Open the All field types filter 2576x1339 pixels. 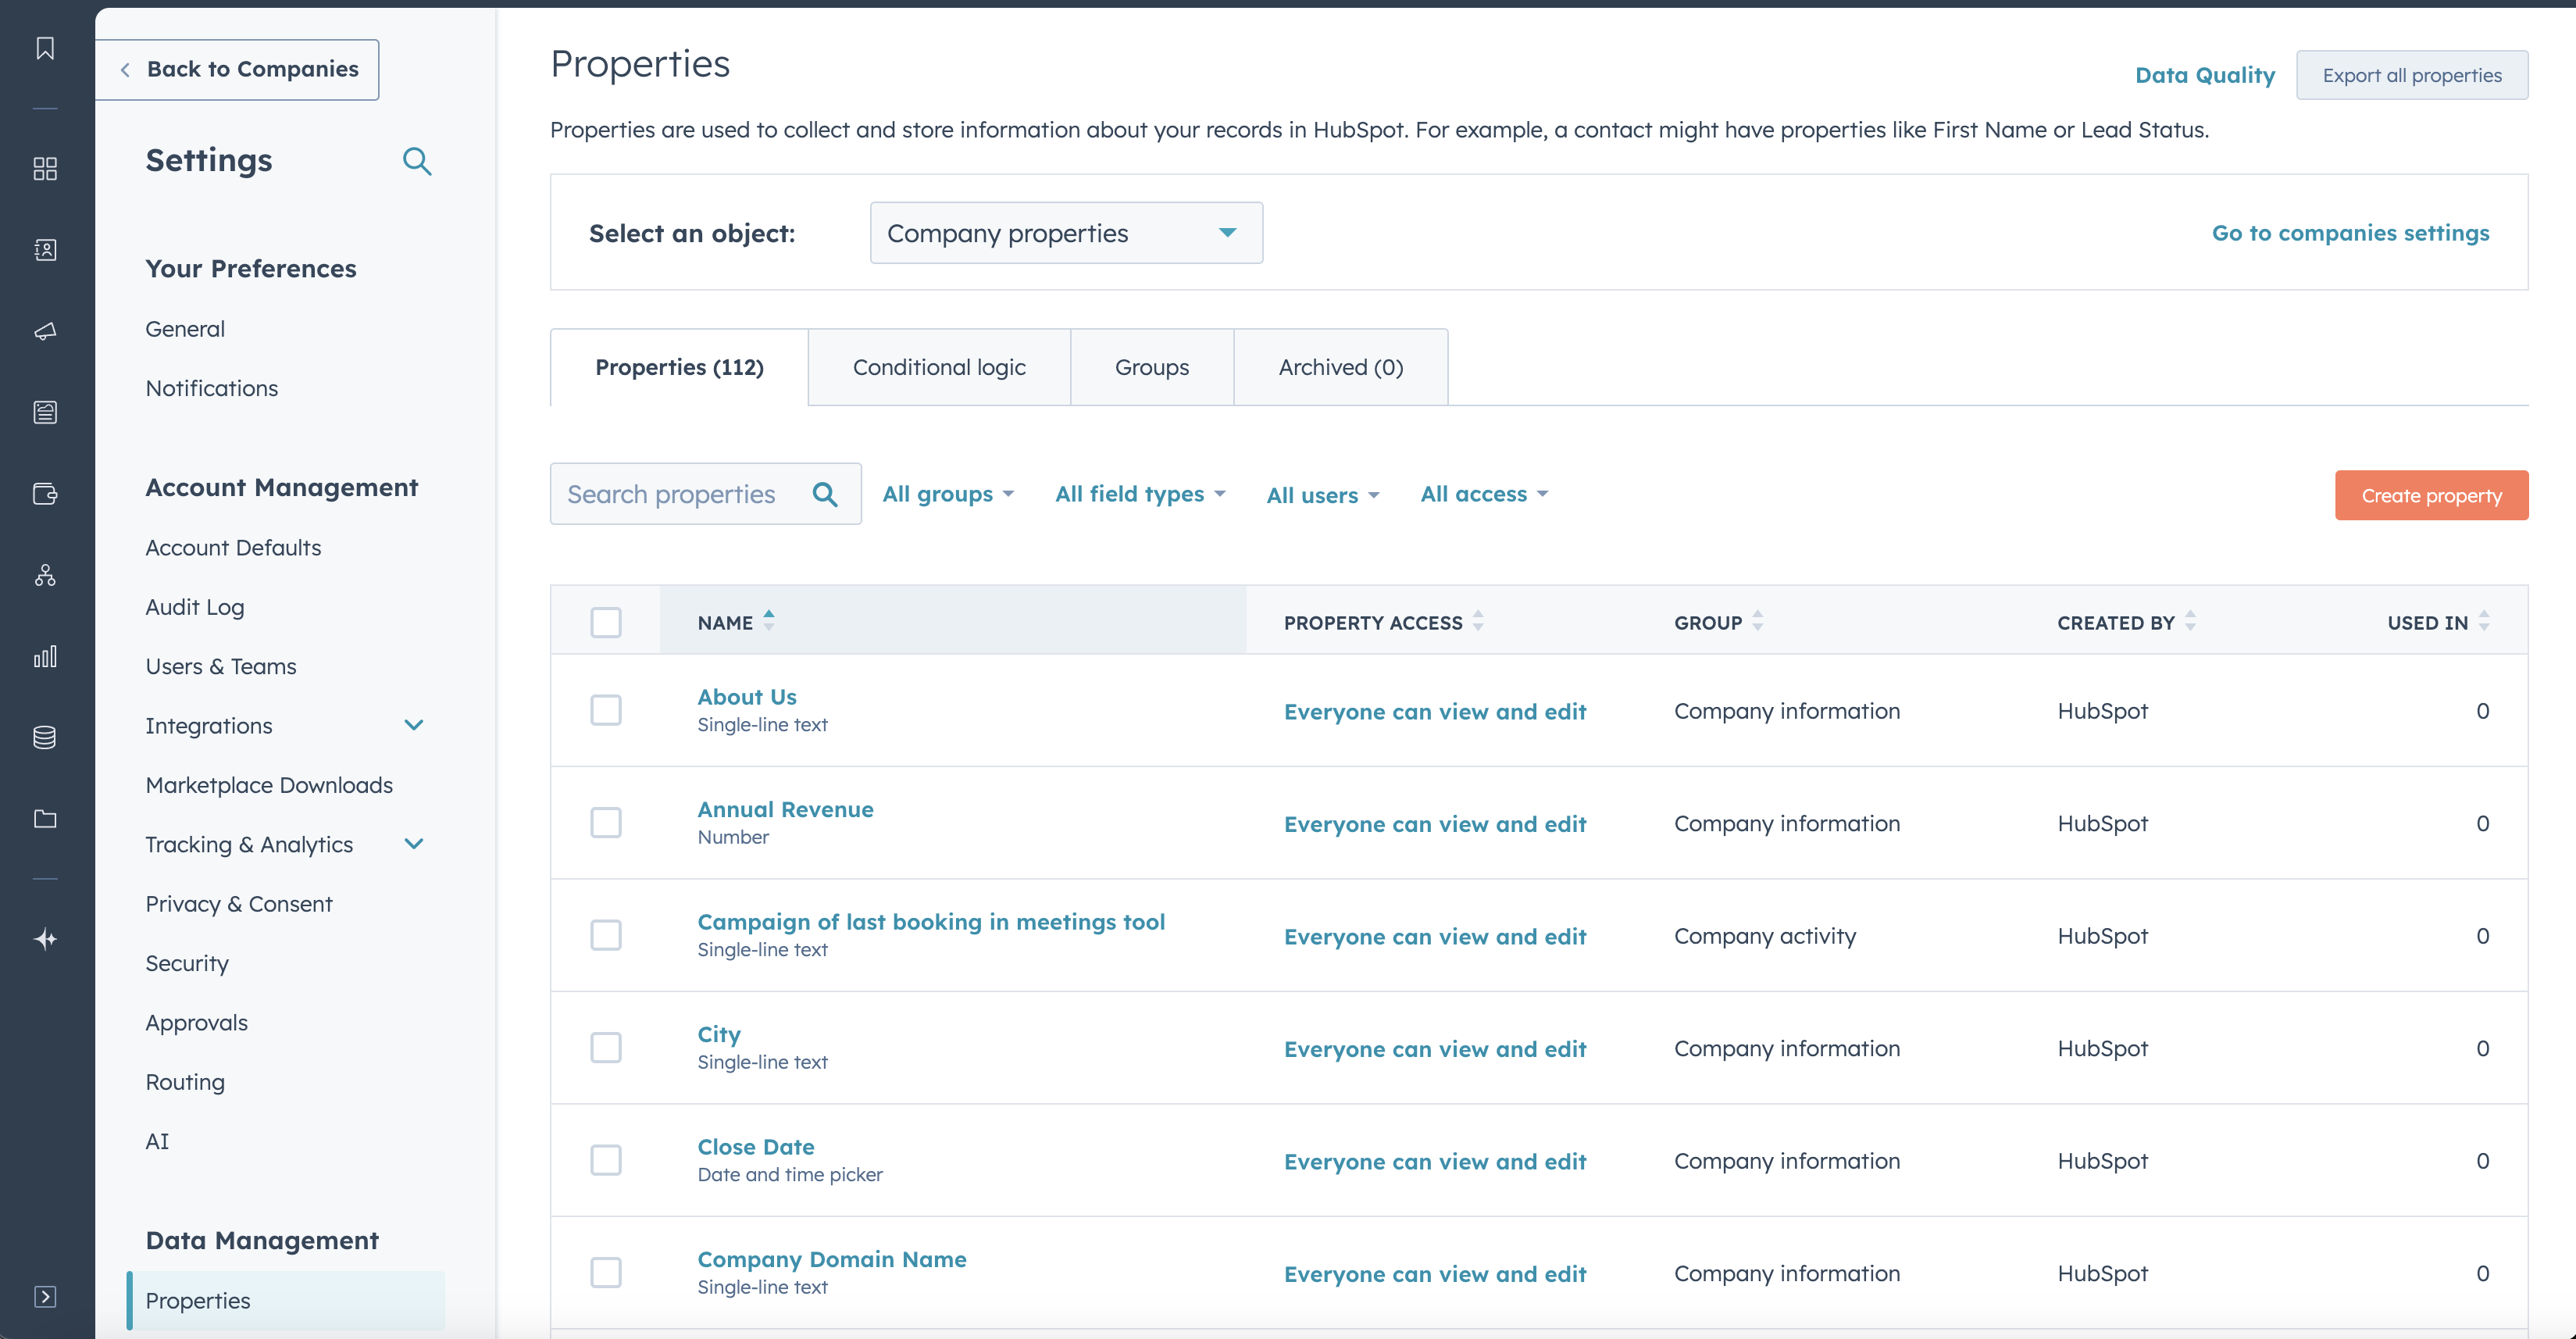click(1139, 494)
